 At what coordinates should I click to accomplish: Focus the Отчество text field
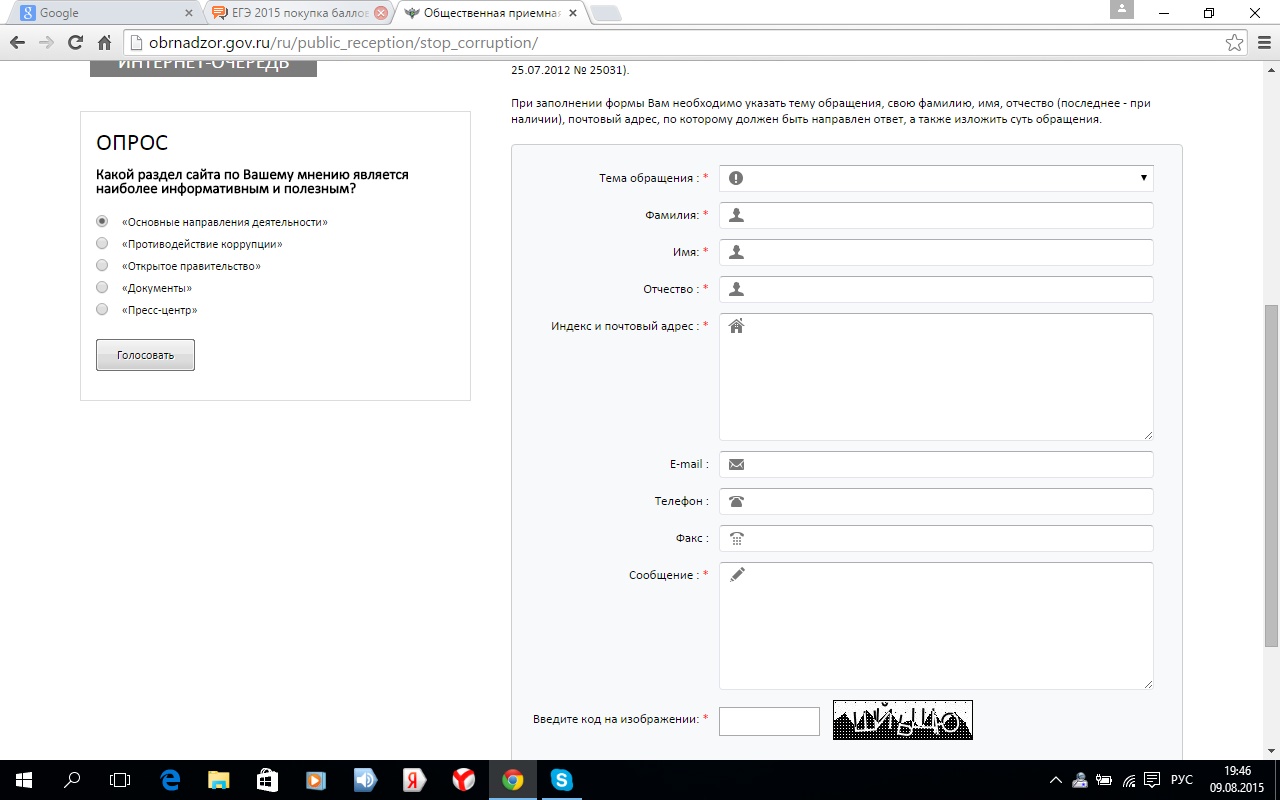coord(936,289)
